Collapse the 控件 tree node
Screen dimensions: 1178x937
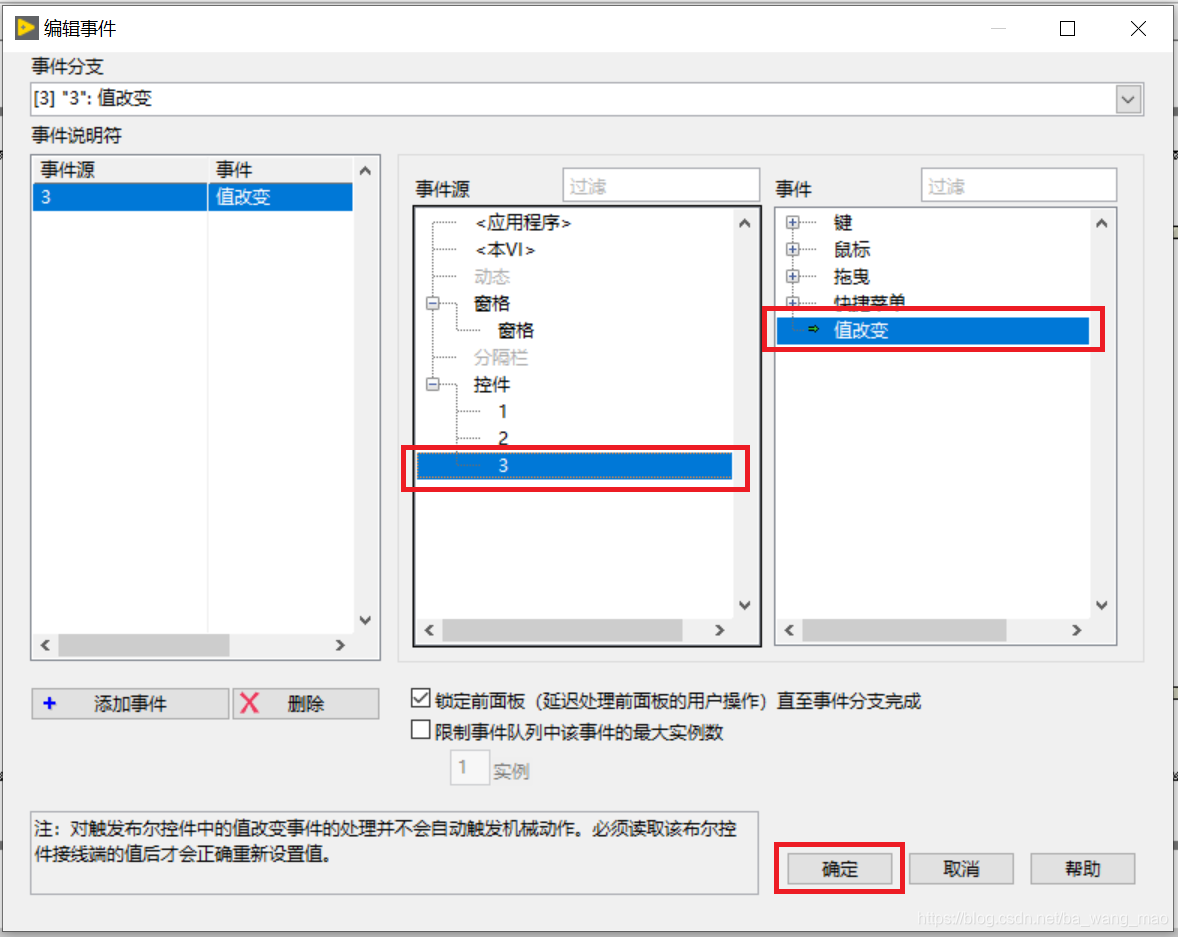click(433, 384)
